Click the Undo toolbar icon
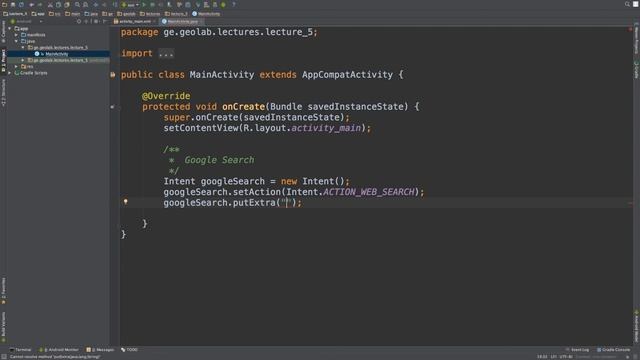This screenshot has height=360, width=640. 31,4
